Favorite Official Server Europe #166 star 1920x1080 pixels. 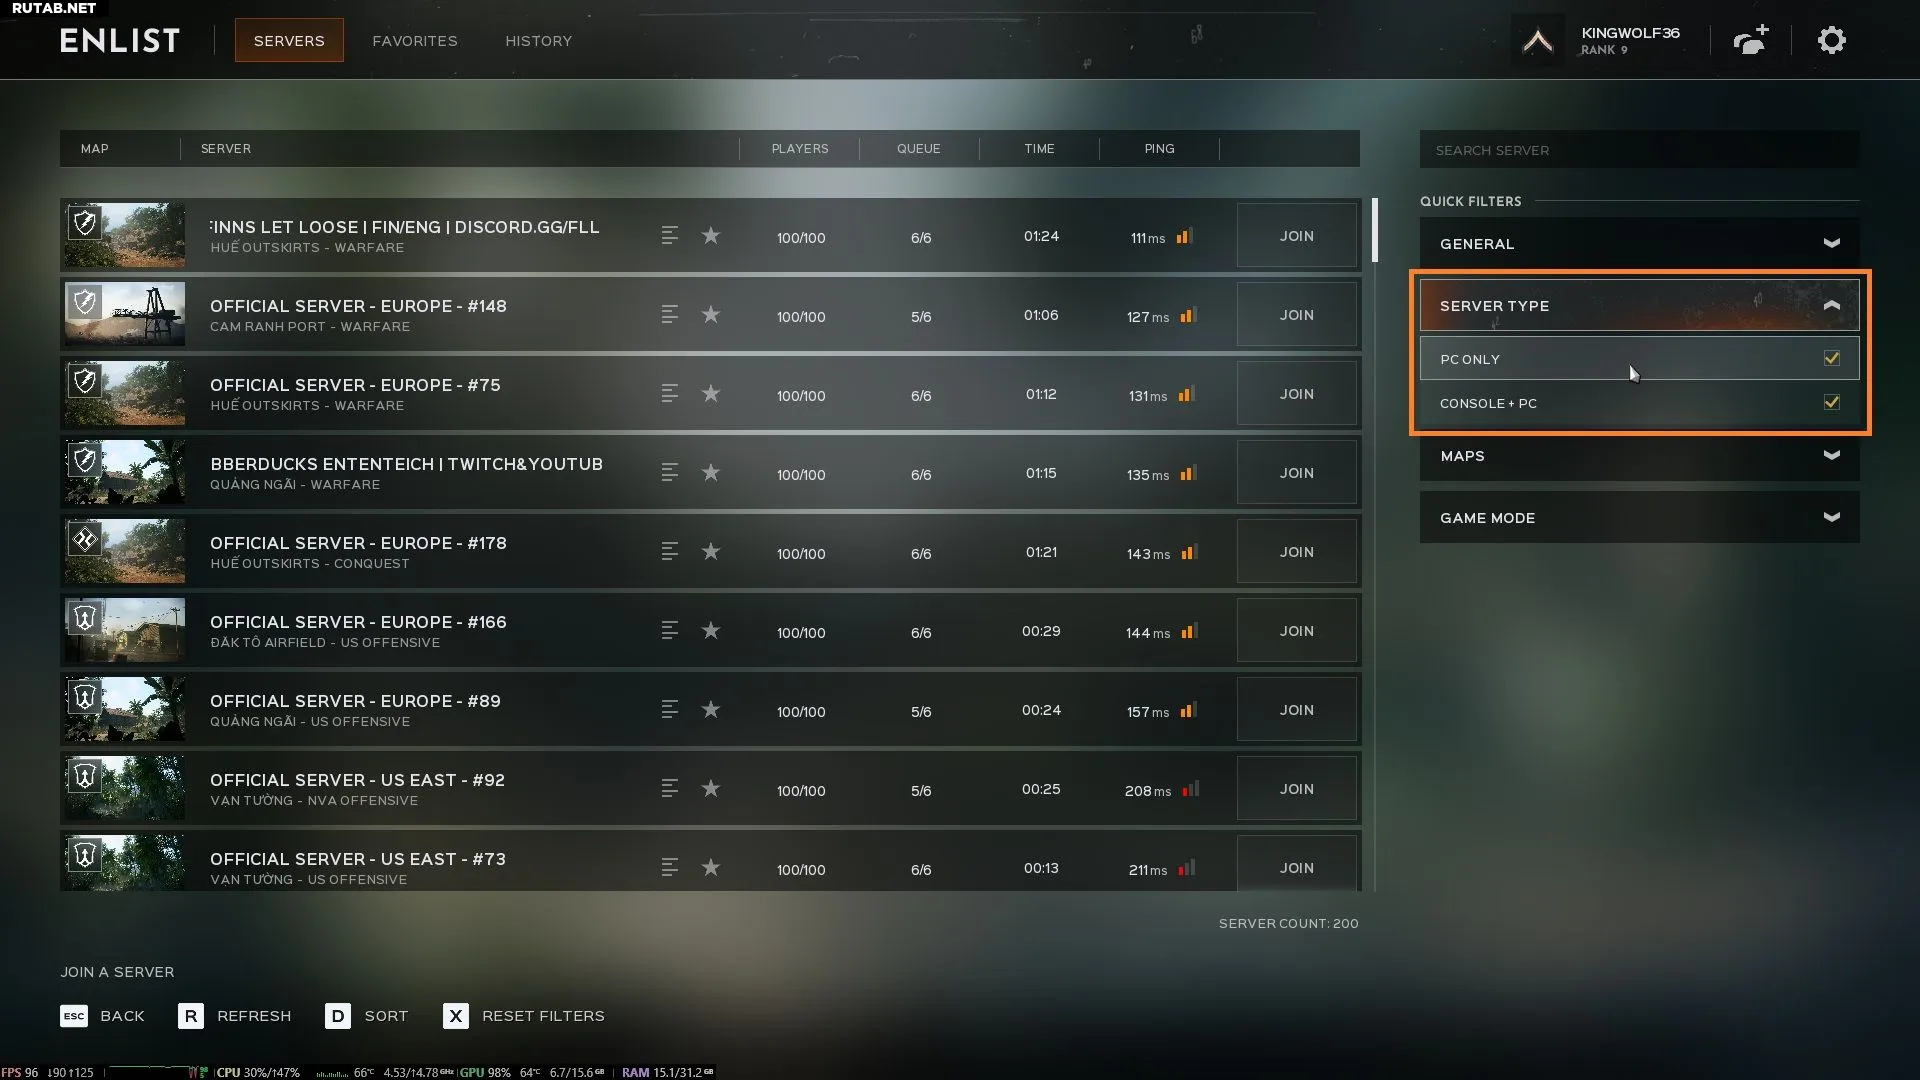click(x=711, y=631)
